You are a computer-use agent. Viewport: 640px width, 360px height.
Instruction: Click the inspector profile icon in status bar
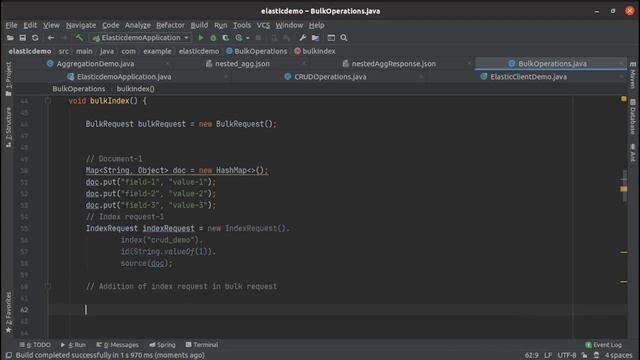tap(596, 355)
